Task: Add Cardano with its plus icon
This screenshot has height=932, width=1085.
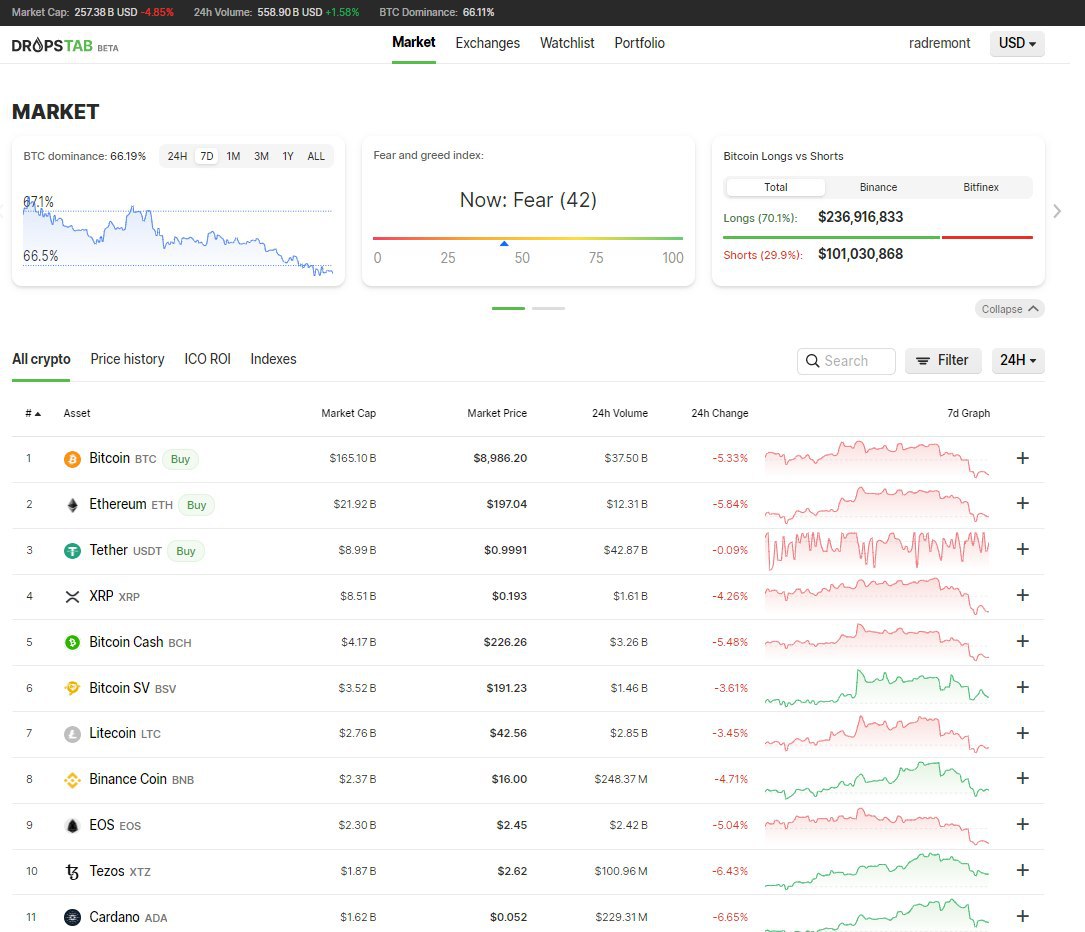Action: [1022, 916]
